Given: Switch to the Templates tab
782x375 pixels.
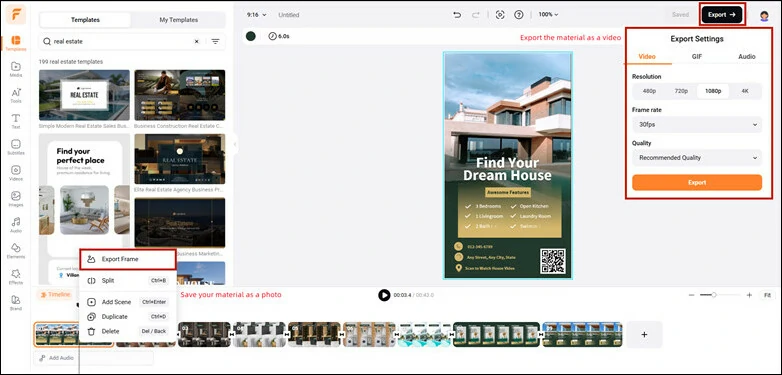Looking at the screenshot, I should point(85,20).
